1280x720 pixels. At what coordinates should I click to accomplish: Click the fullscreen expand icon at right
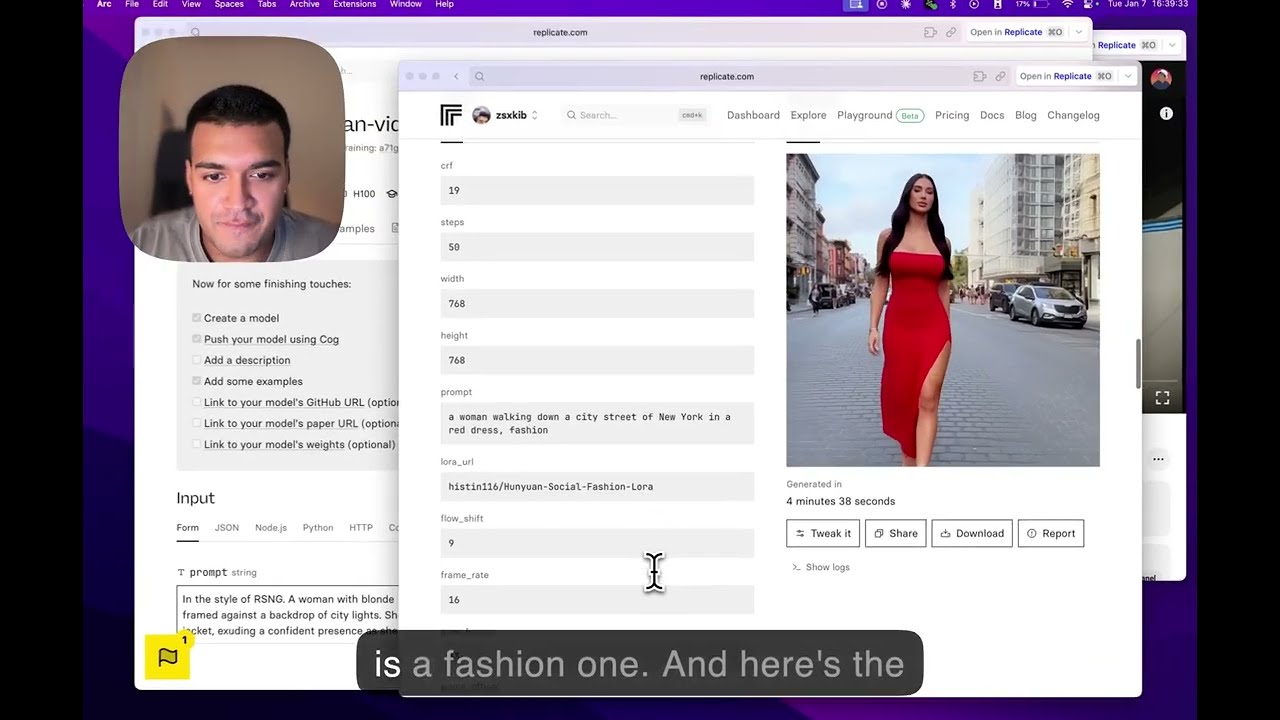1162,398
